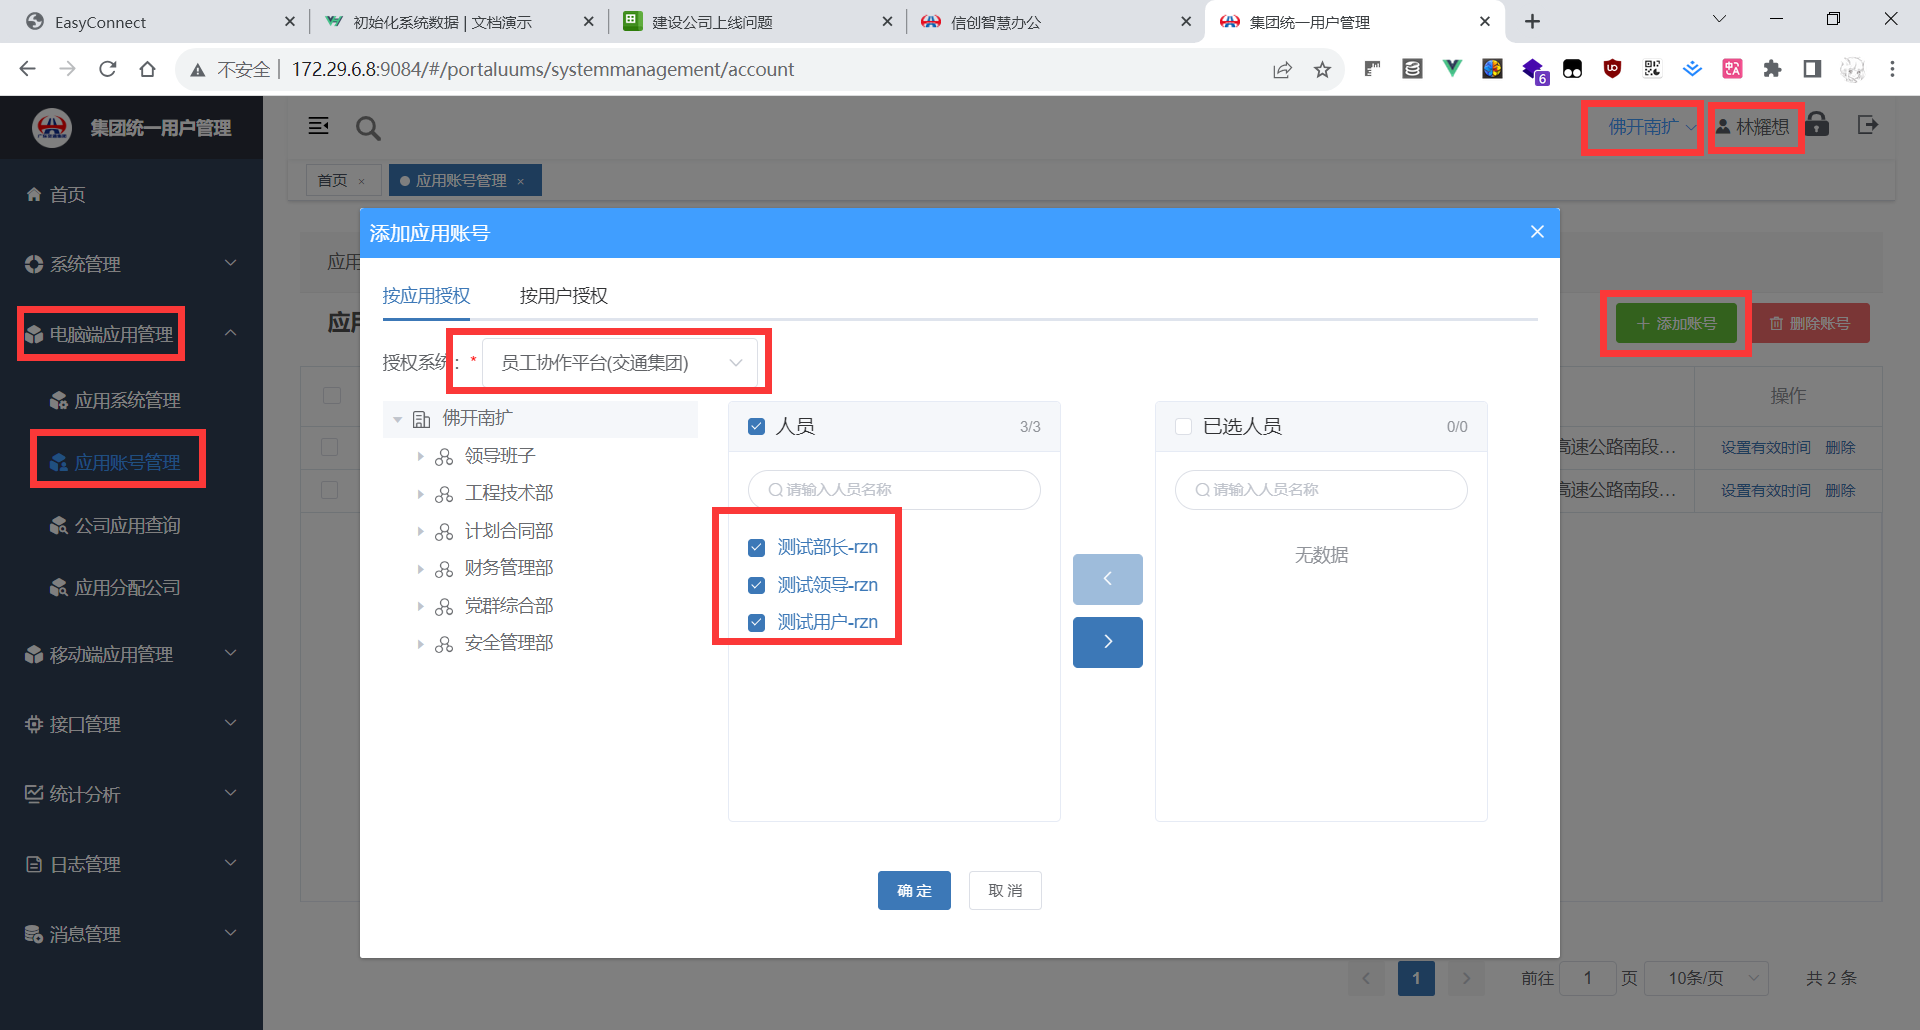Click user name 林耀想 in the header
The height and width of the screenshot is (1030, 1920).
[1762, 127]
